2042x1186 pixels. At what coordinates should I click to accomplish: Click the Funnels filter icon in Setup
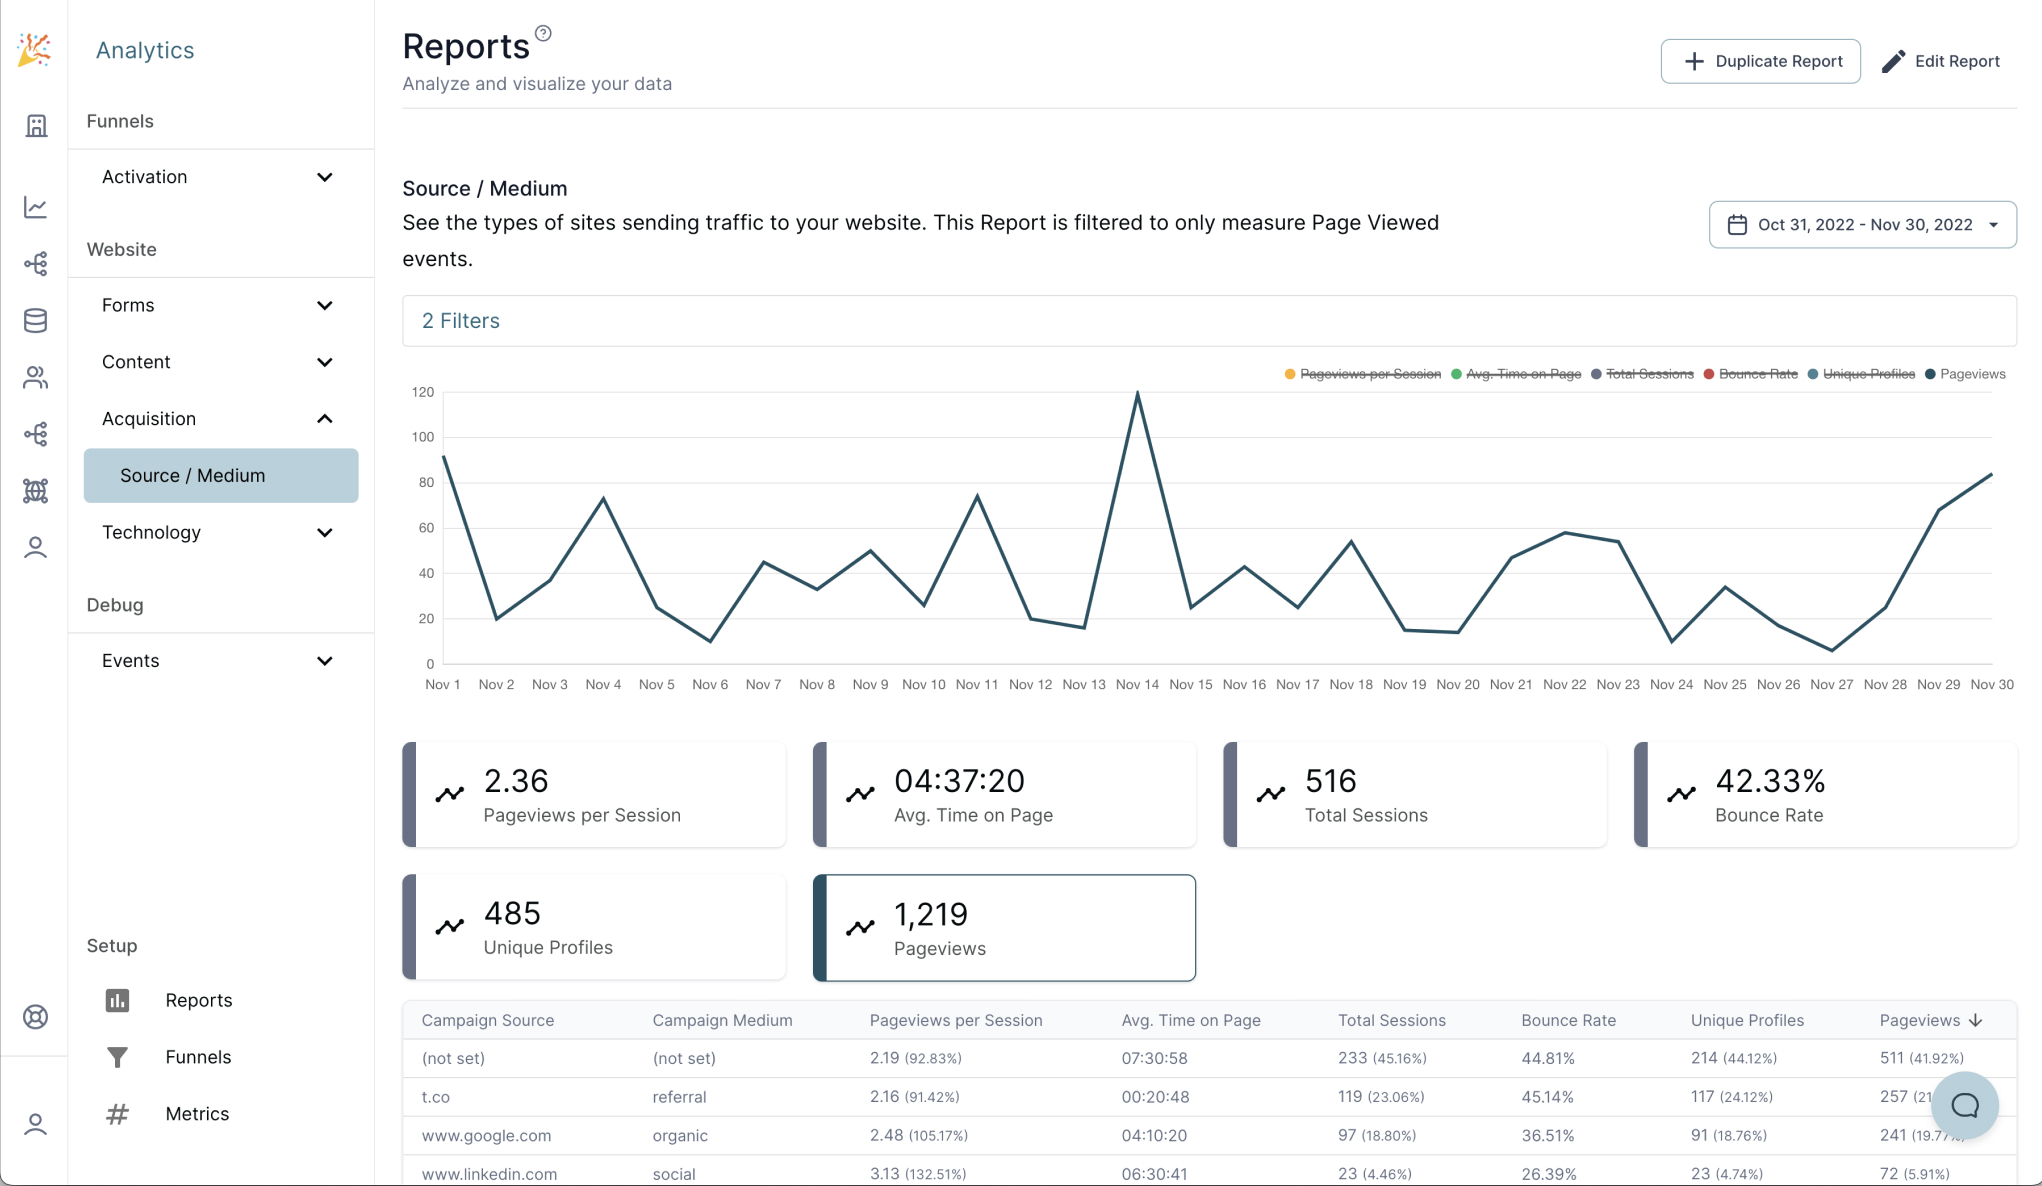(x=118, y=1057)
